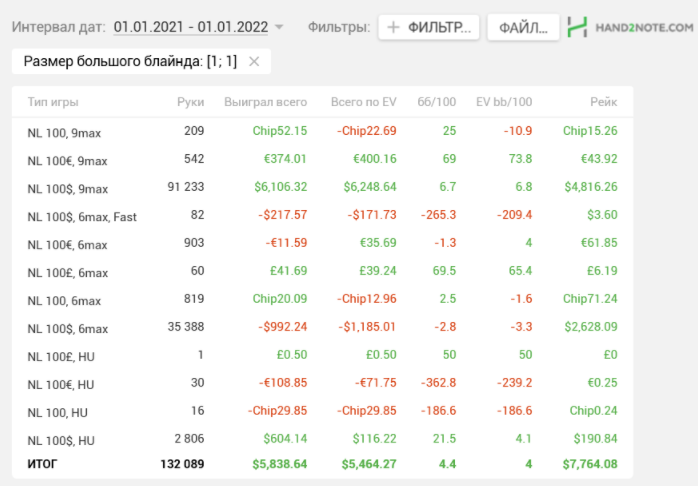
Task: Sort by Тип игры column header
Action: pos(53,102)
